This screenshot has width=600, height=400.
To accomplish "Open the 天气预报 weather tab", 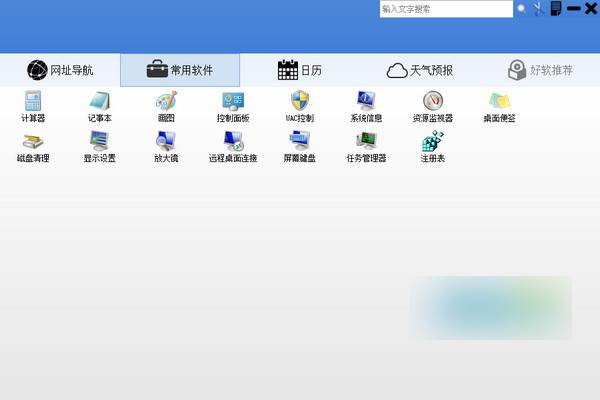I will pos(420,70).
